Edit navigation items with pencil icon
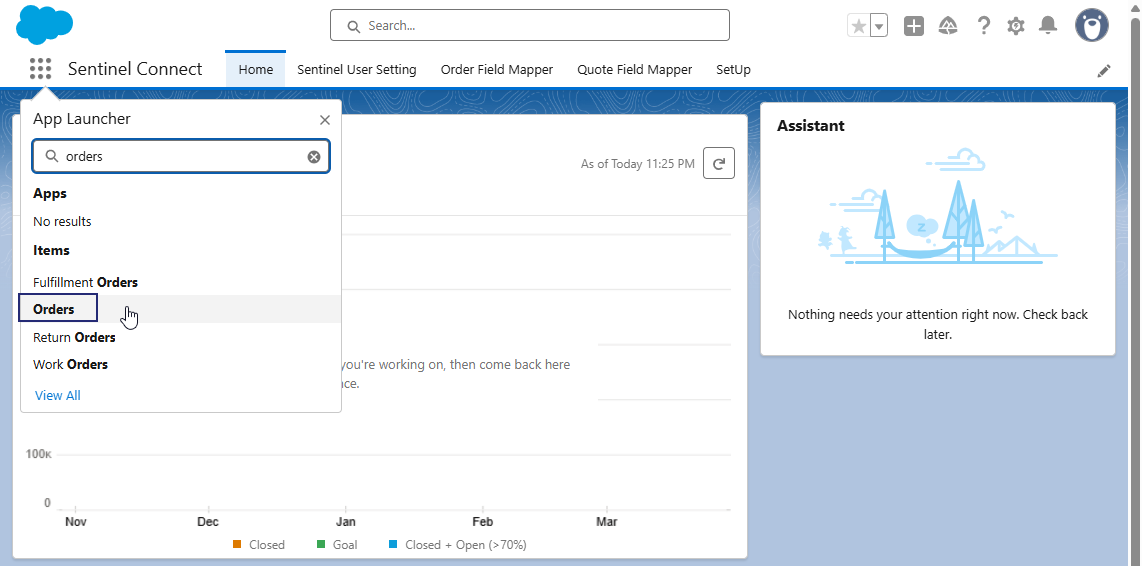 [1104, 70]
